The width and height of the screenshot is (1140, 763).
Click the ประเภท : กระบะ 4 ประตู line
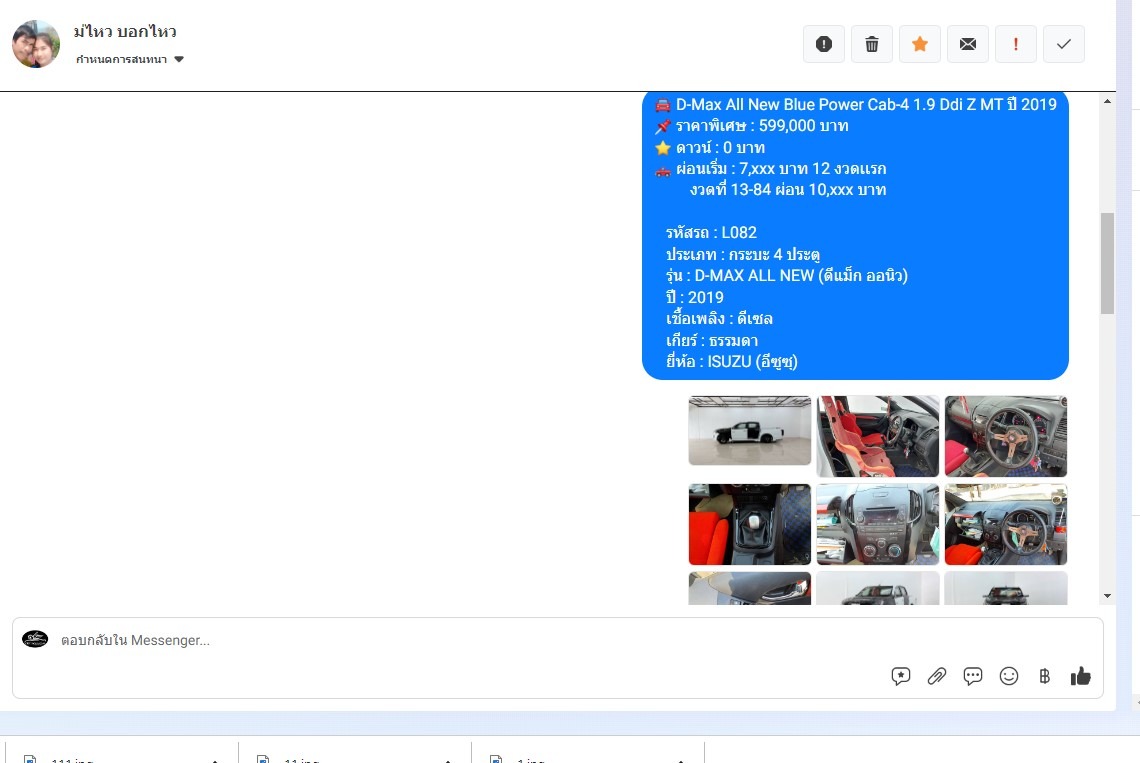pyautogui.click(x=743, y=255)
